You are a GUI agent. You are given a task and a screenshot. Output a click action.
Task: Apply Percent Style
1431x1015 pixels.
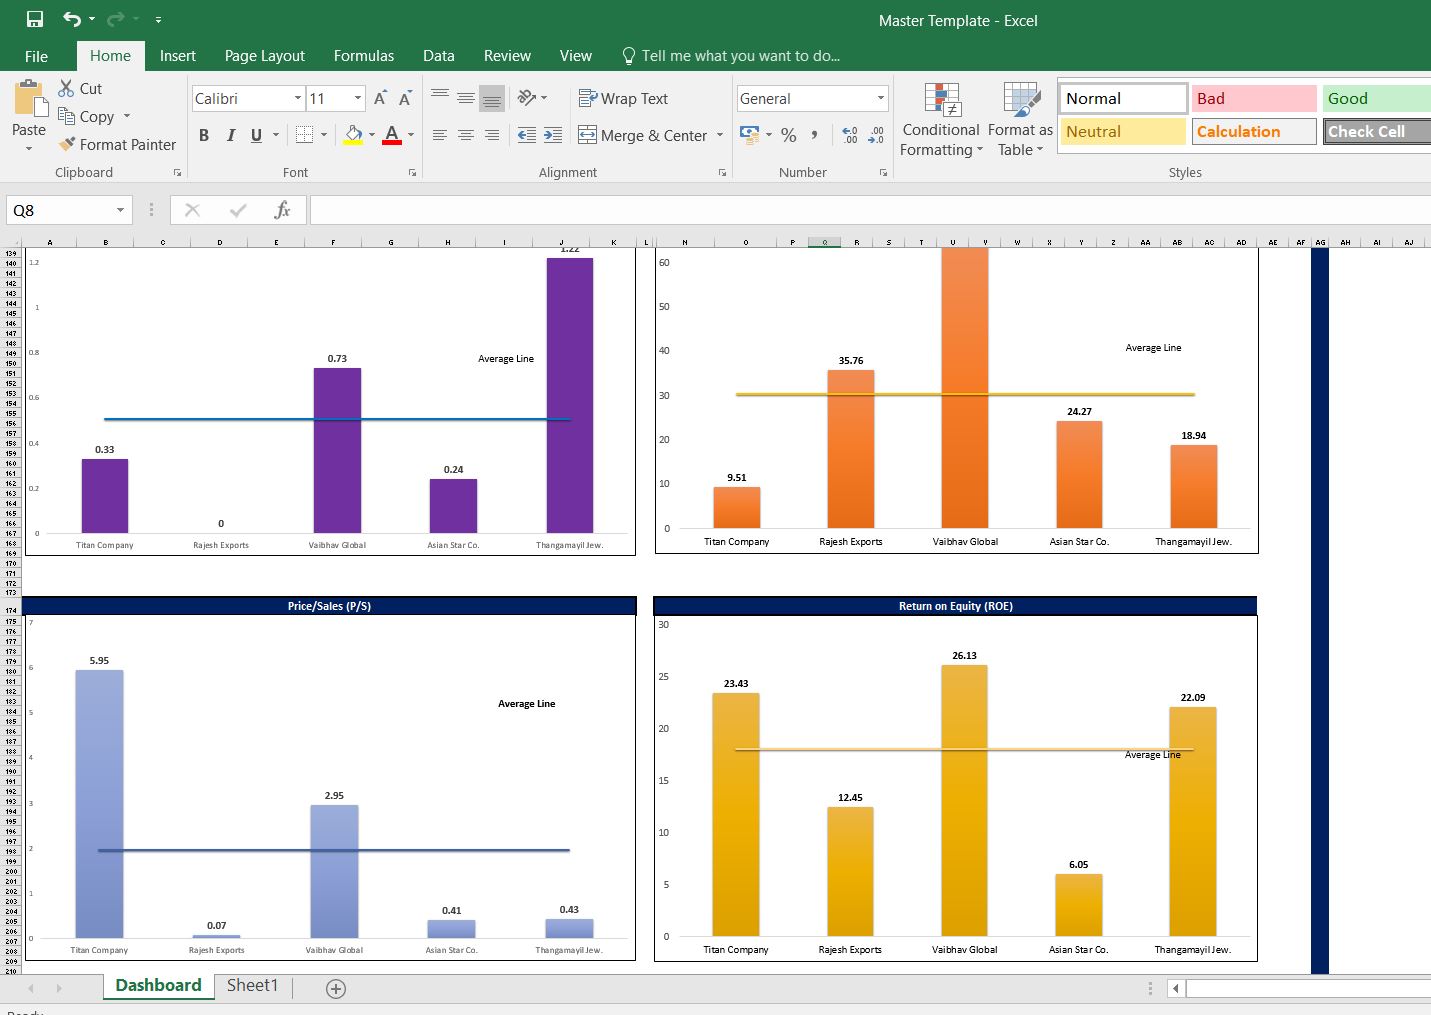(x=789, y=135)
